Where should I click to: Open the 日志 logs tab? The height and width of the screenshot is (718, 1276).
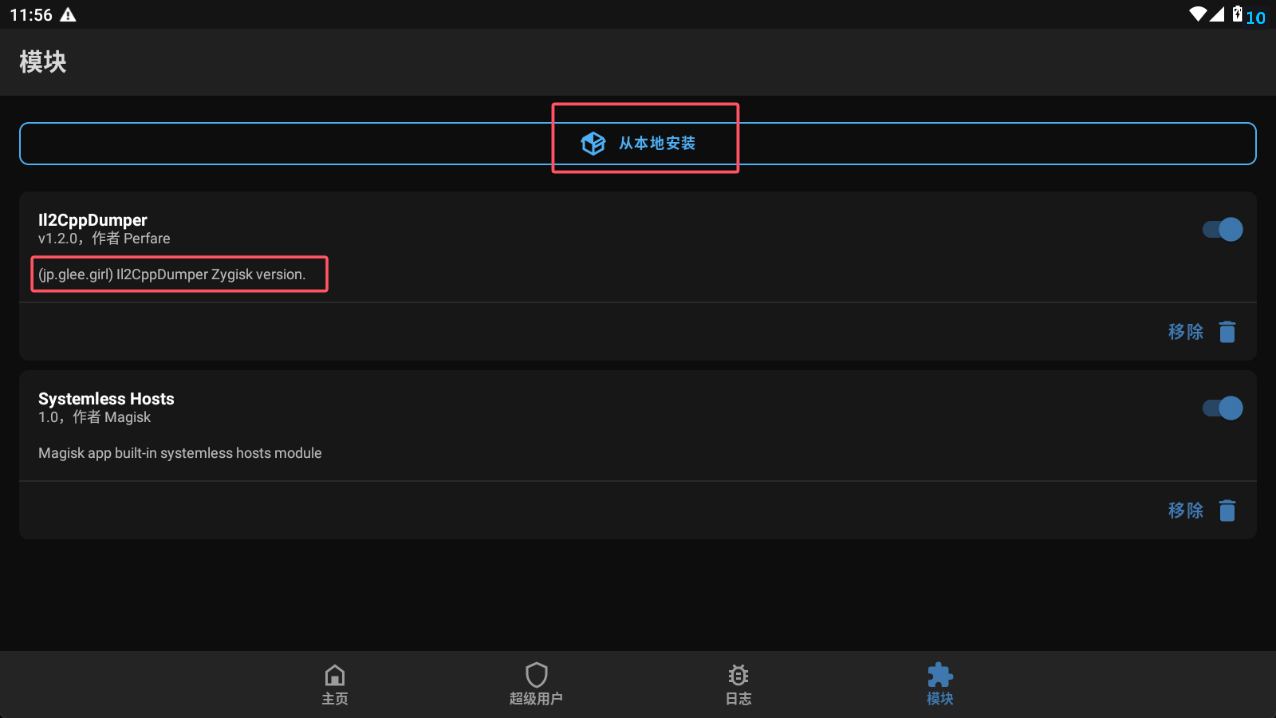pos(738,685)
